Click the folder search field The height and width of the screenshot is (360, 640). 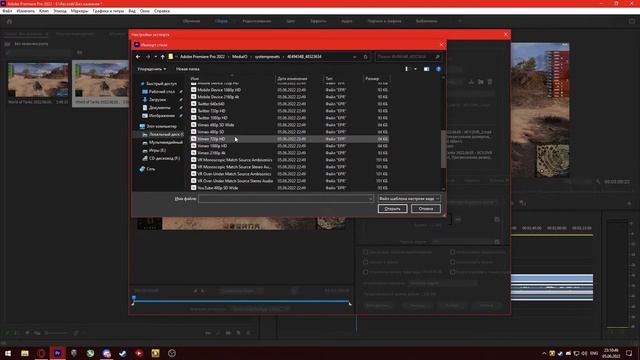pos(408,57)
